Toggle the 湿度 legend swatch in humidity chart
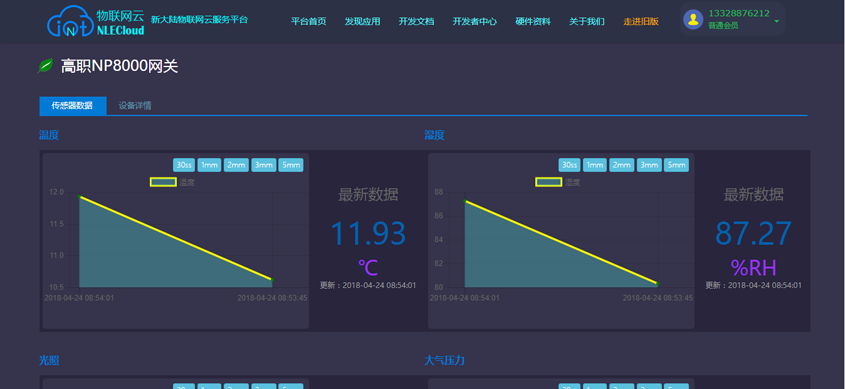Image resolution: width=845 pixels, height=389 pixels. tap(549, 182)
